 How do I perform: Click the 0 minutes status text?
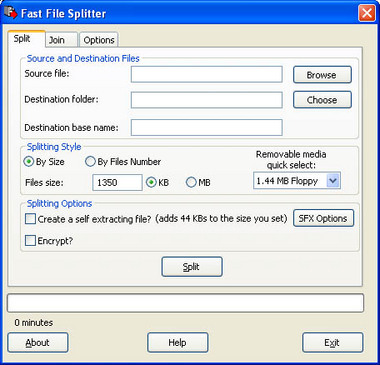34,323
